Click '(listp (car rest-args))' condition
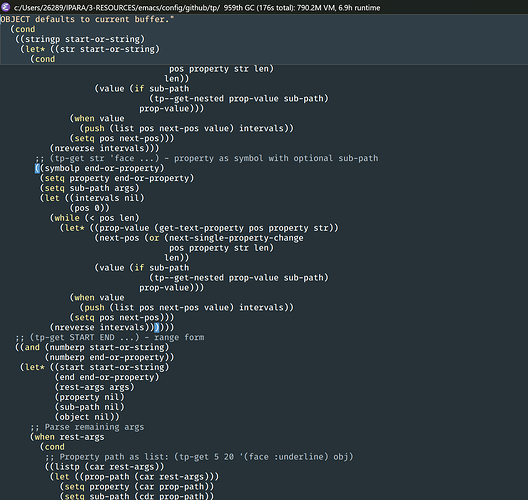Screen dimensions: 528x500 (x=104, y=467)
